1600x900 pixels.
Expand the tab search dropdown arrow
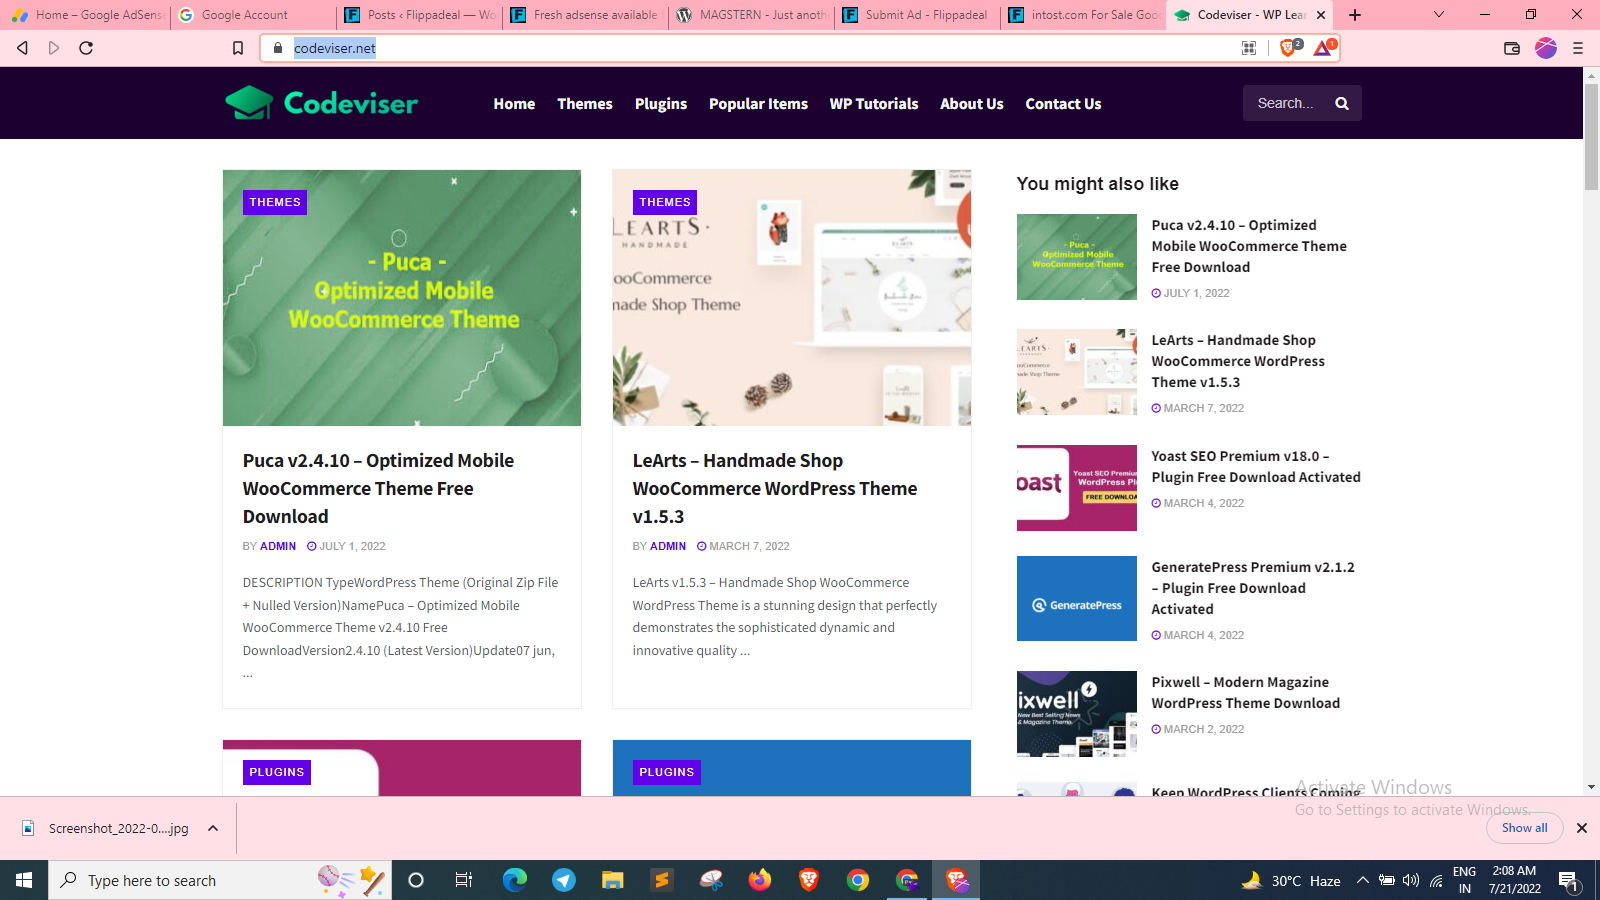coord(1439,15)
